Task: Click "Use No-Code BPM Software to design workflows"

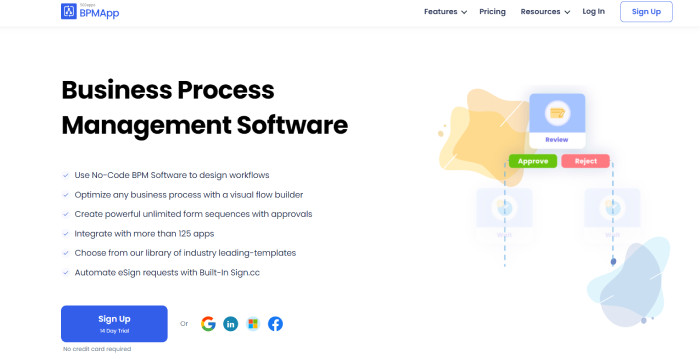Action: click(x=172, y=175)
